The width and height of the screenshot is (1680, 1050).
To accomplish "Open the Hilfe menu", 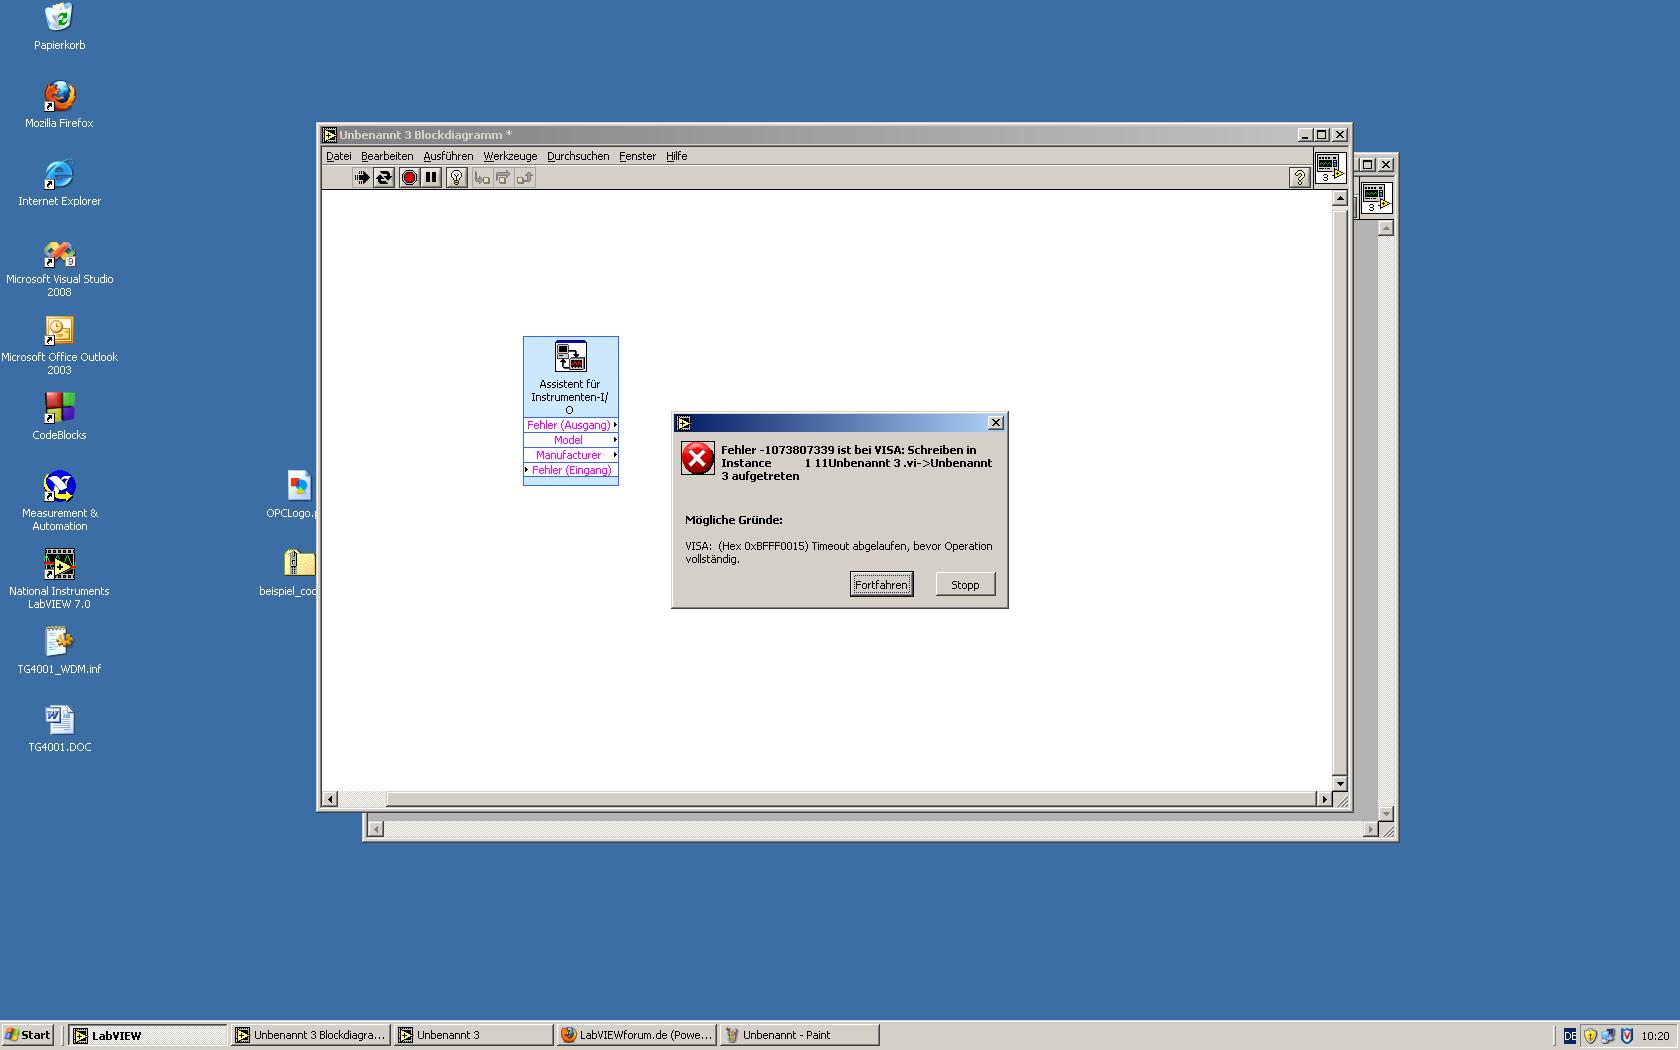I will [x=676, y=156].
